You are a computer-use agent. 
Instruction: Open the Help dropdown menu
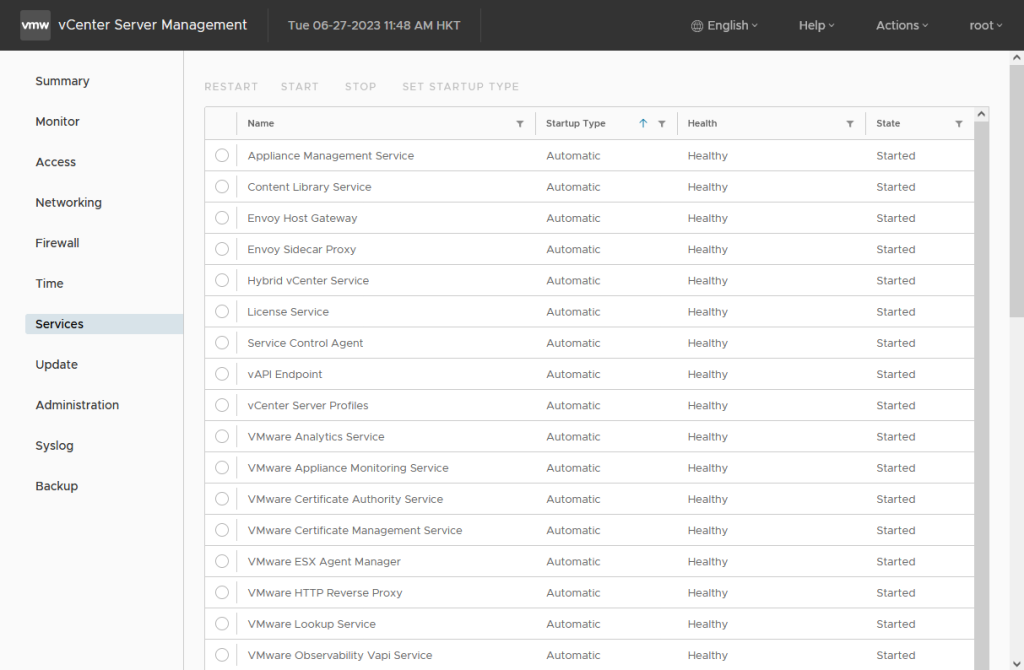pyautogui.click(x=816, y=25)
